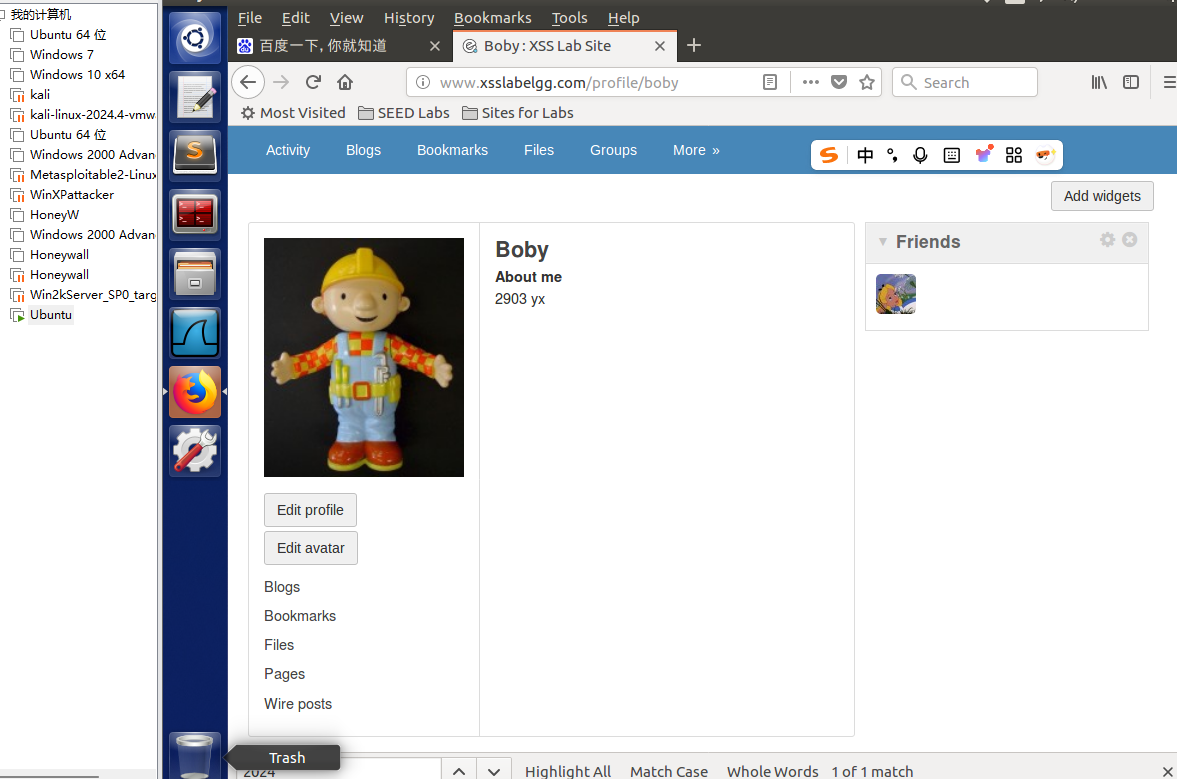This screenshot has width=1177, height=779.
Task: Open Sogou toolbox grid icon
Action: [1014, 155]
